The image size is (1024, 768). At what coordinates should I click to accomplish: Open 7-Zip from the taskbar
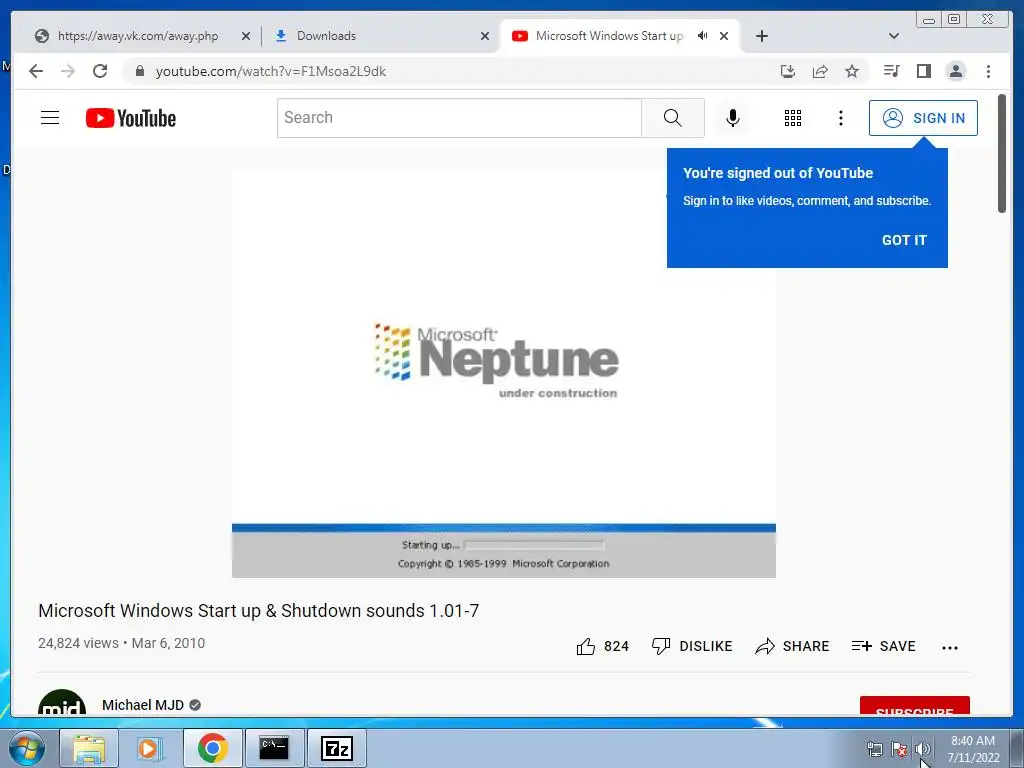click(336, 748)
